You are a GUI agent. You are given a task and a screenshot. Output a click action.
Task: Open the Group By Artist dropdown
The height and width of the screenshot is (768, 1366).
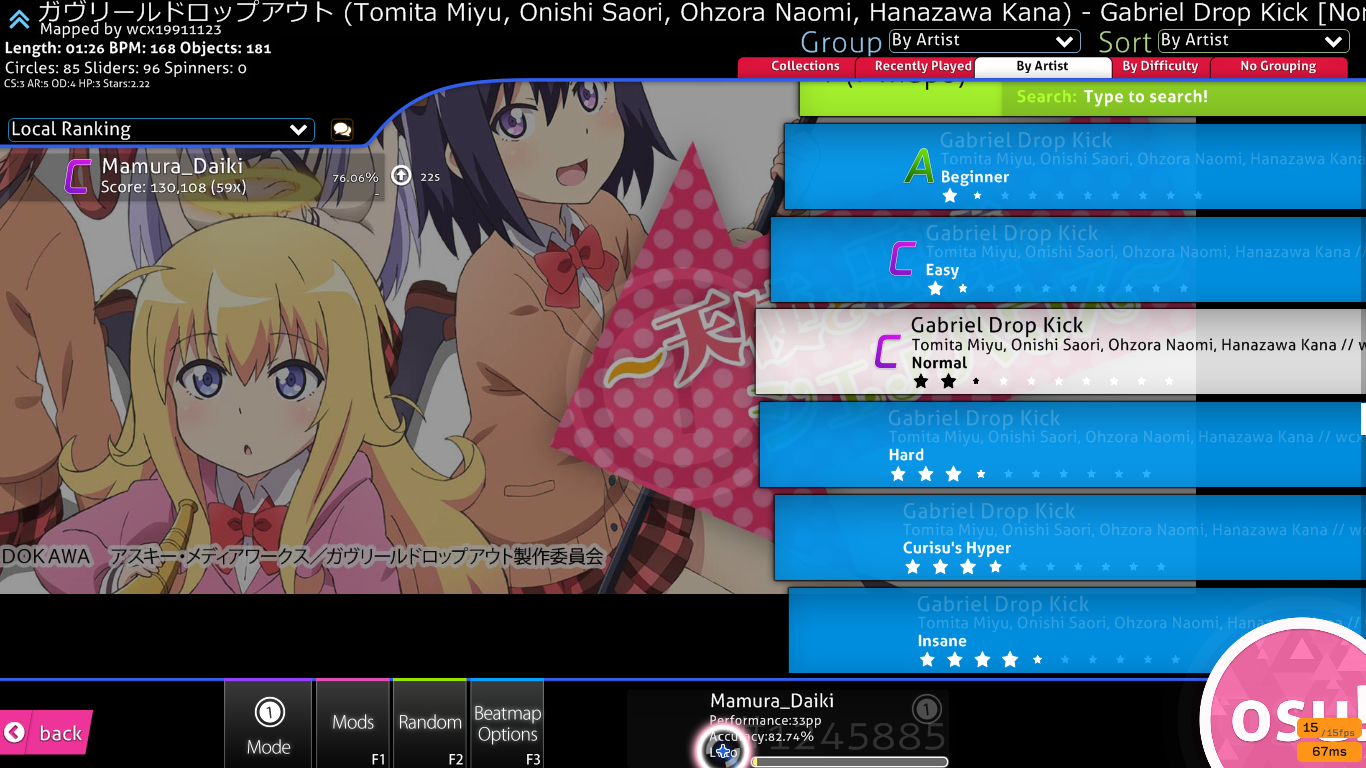pyautogui.click(x=985, y=41)
